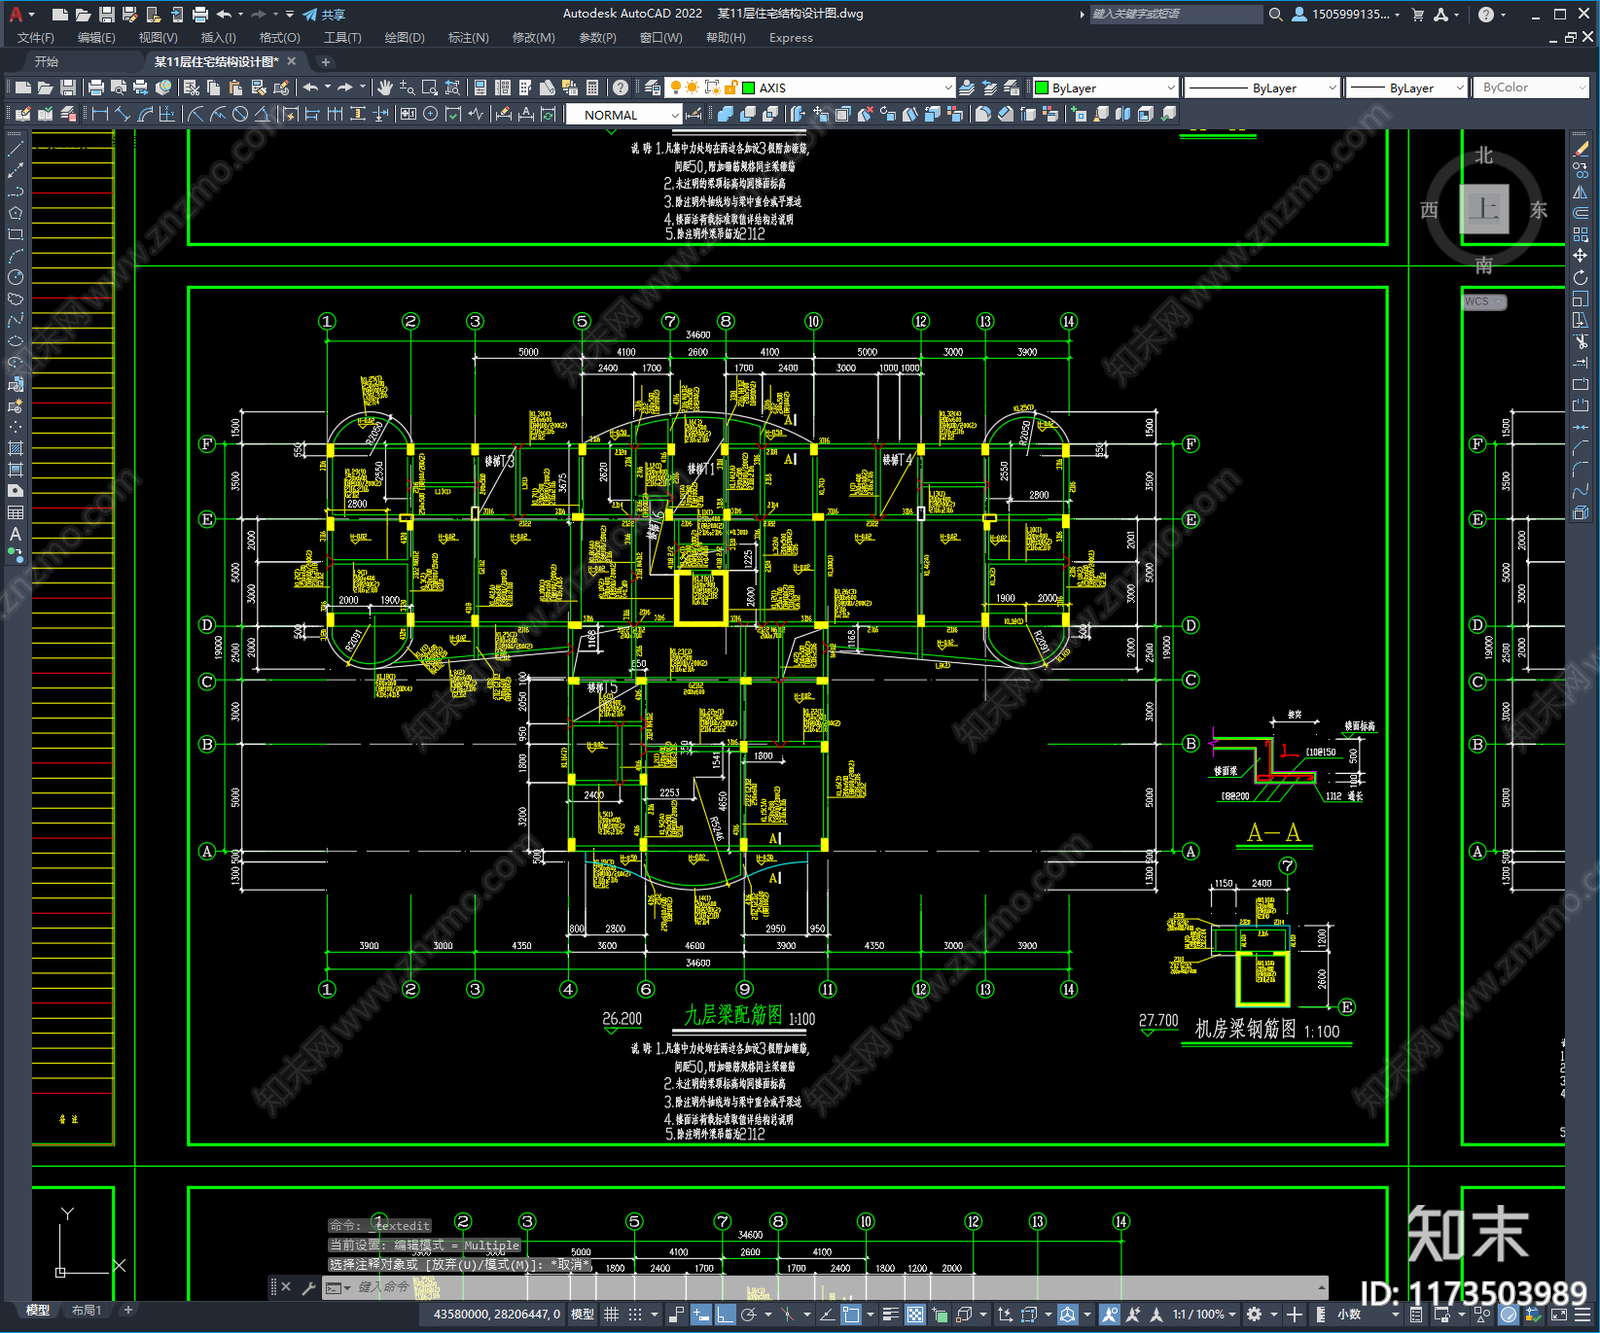Open the 标注(N) menu

pyautogui.click(x=468, y=38)
